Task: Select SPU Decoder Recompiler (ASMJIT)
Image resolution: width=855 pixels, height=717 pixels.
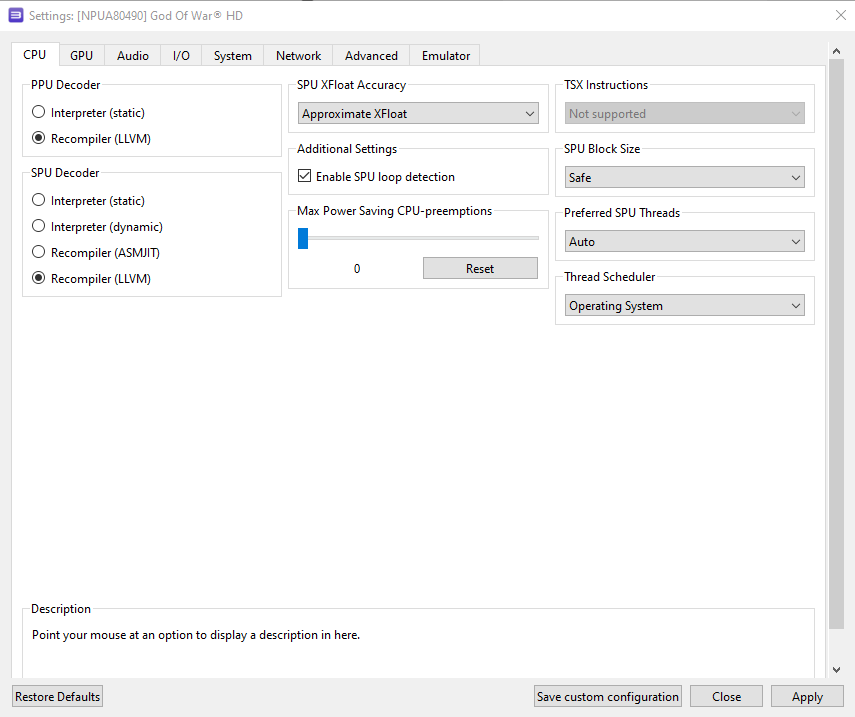Action: tap(39, 252)
